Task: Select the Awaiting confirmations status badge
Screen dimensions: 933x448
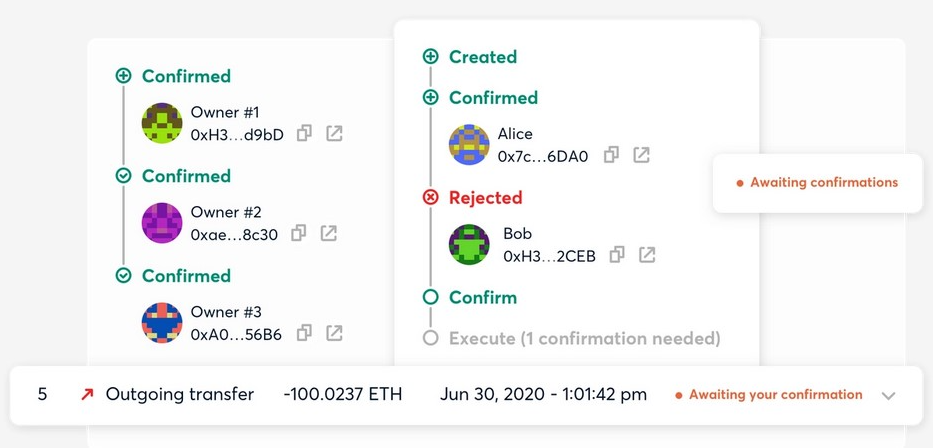Action: click(x=817, y=183)
